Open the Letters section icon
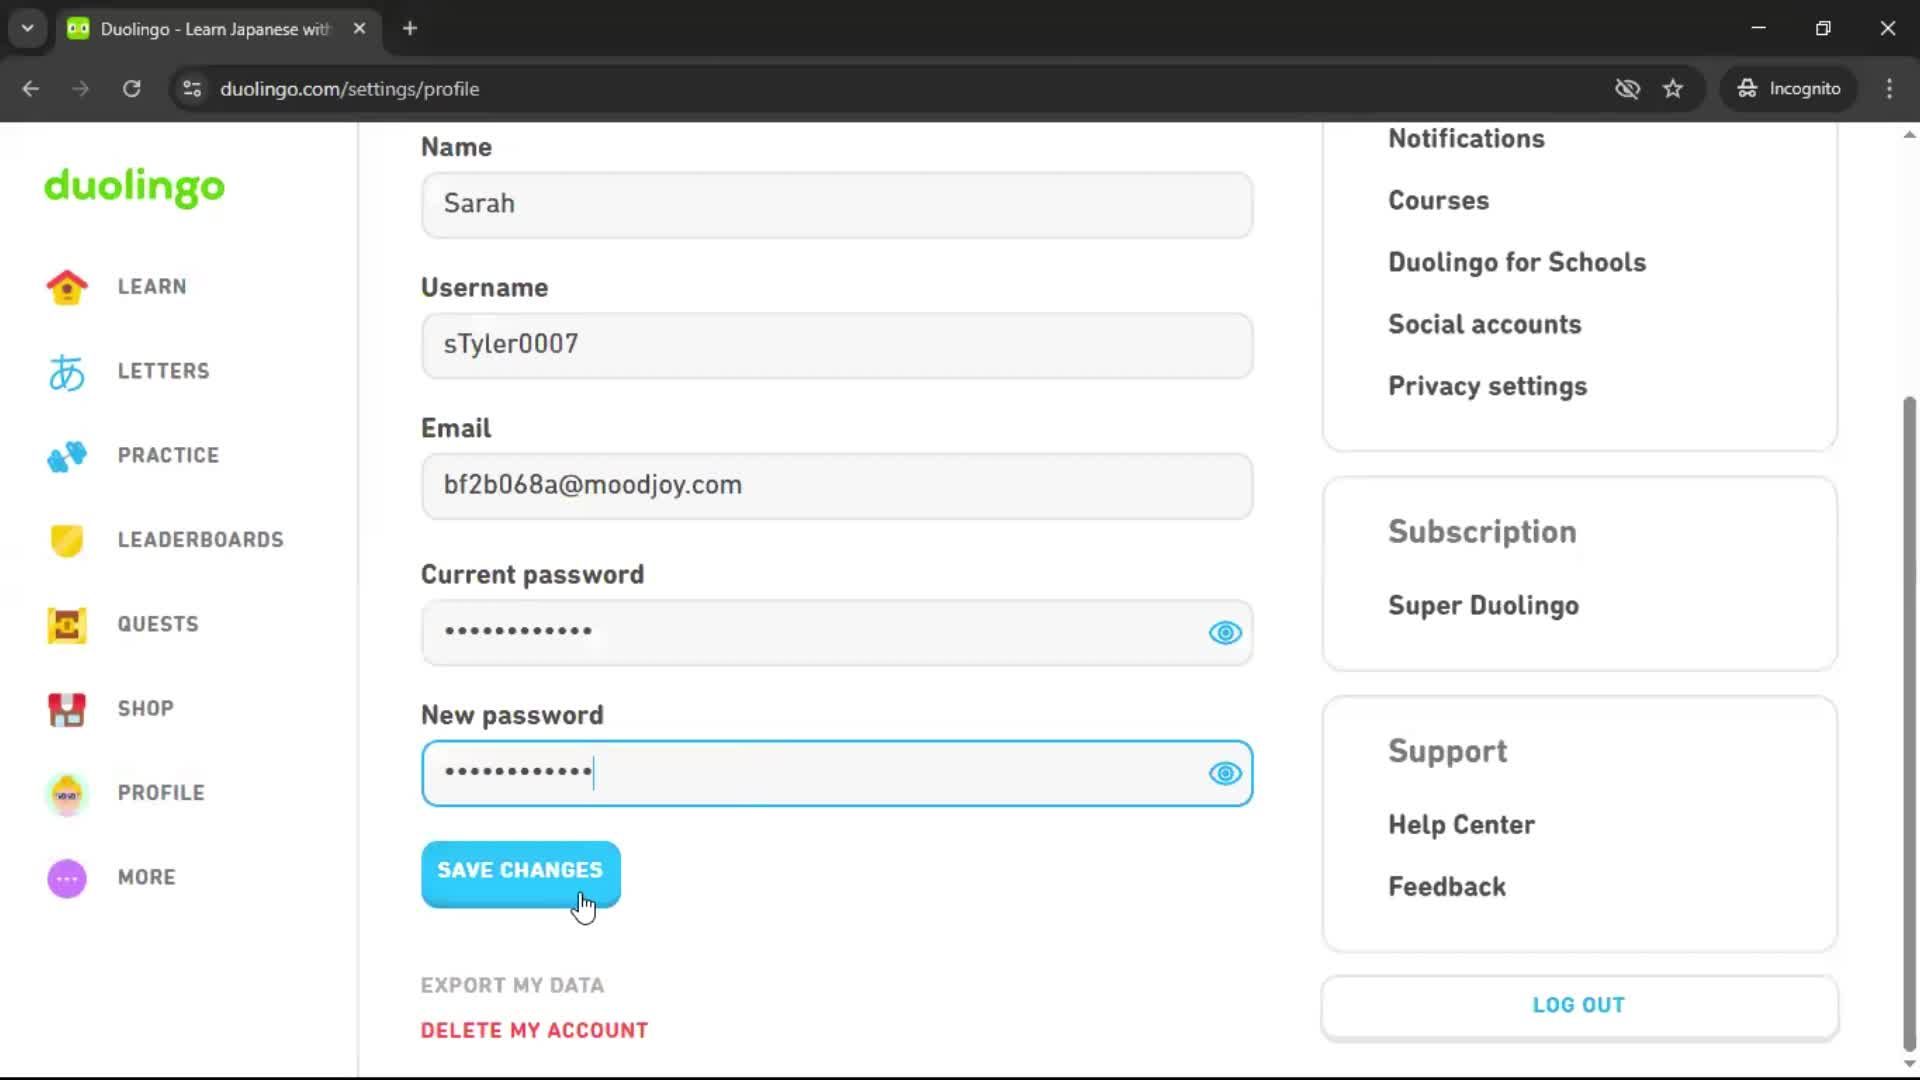Viewport: 1920px width, 1080px height. point(65,371)
